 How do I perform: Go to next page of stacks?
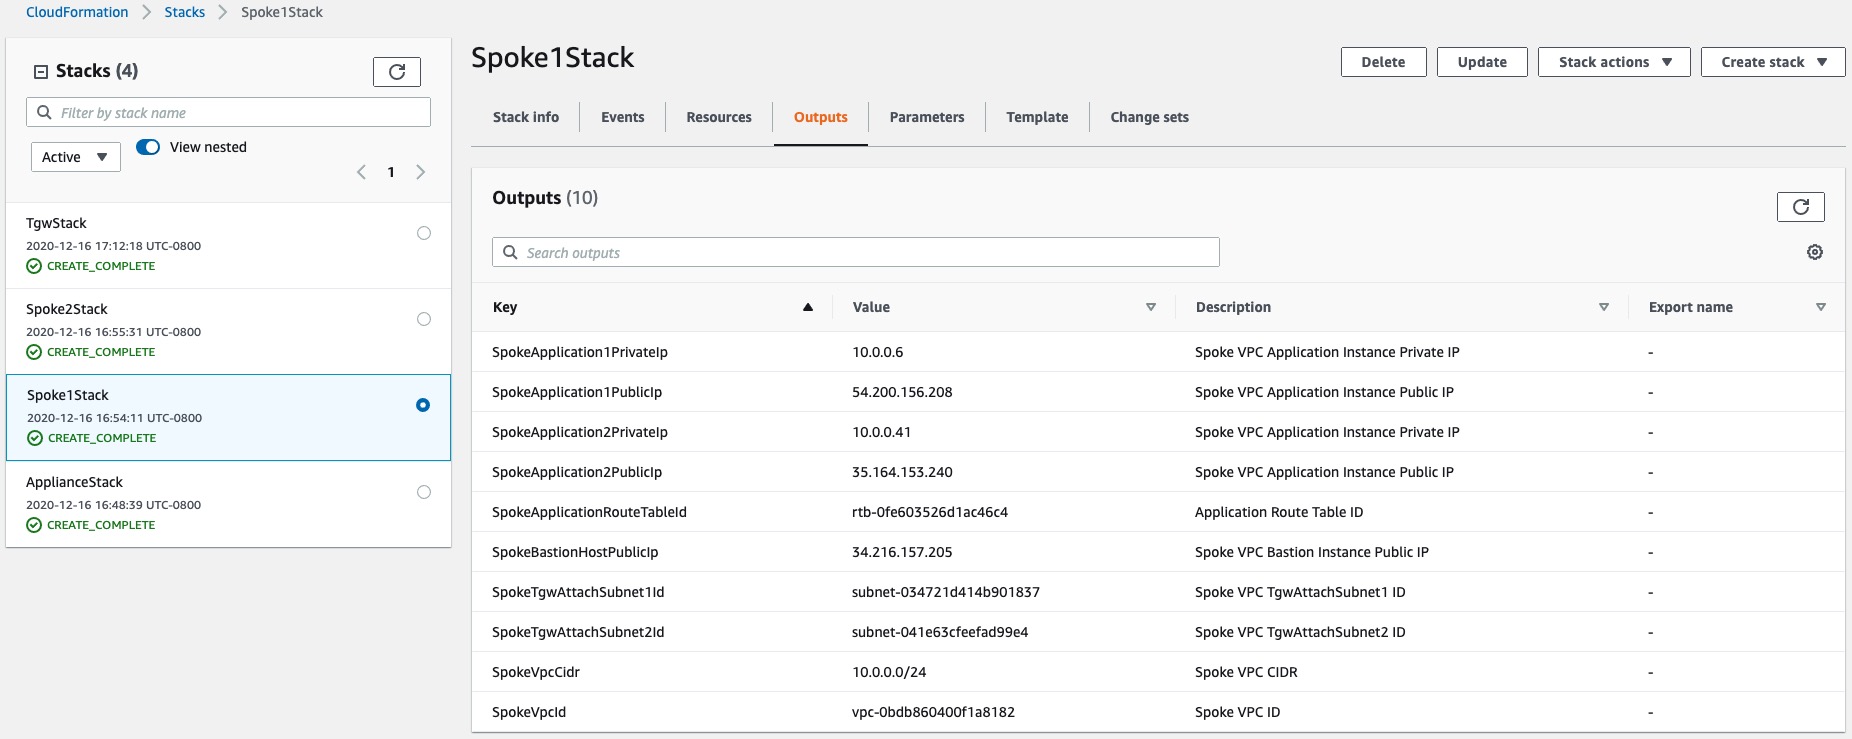pos(421,172)
